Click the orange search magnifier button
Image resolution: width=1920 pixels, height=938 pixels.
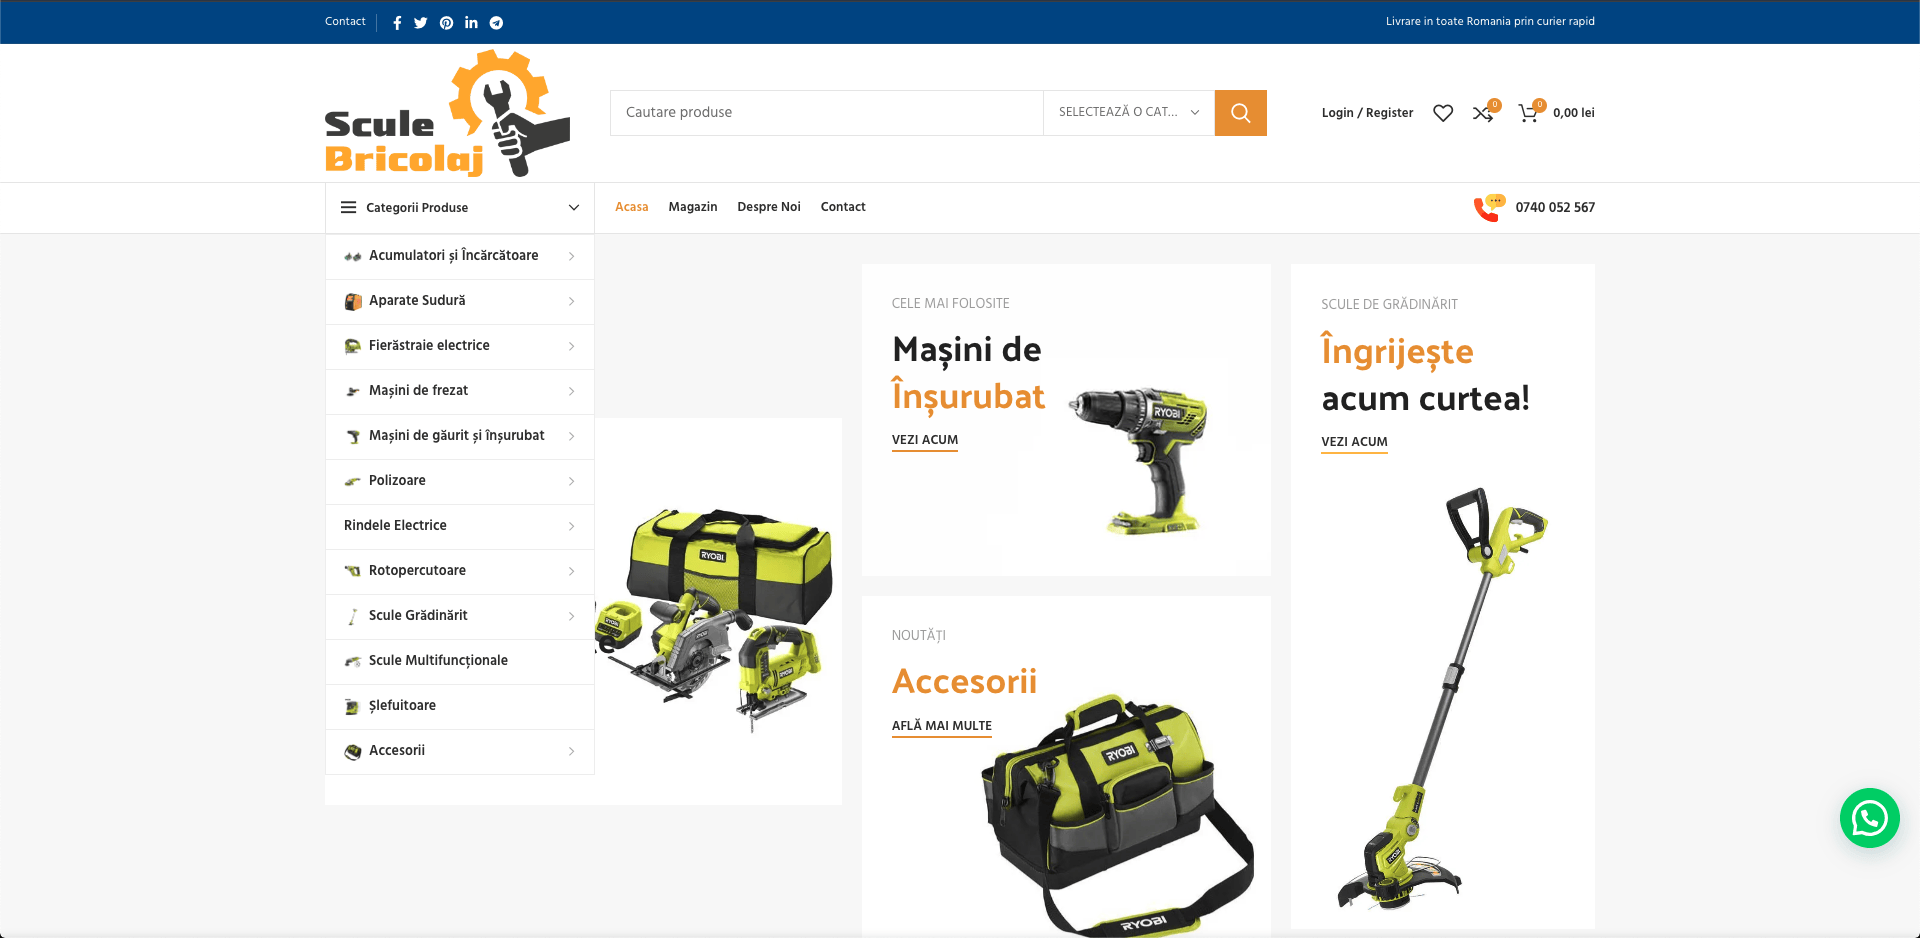(1240, 113)
